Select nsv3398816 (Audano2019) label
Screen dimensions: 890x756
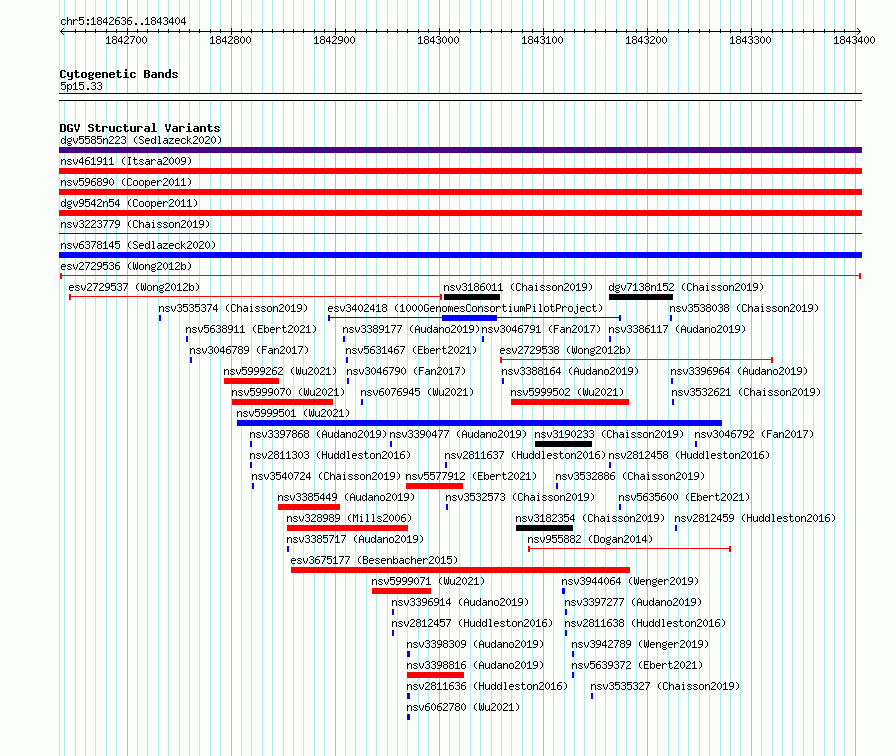pyautogui.click(x=475, y=665)
